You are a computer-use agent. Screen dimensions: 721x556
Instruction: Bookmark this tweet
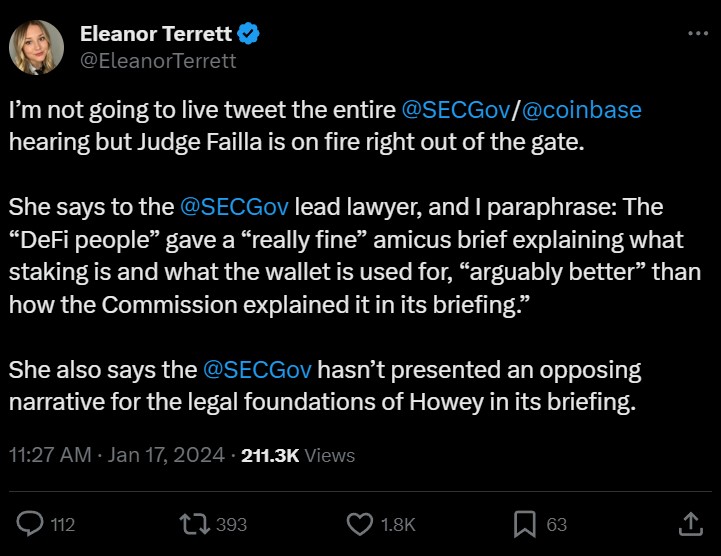coord(524,523)
